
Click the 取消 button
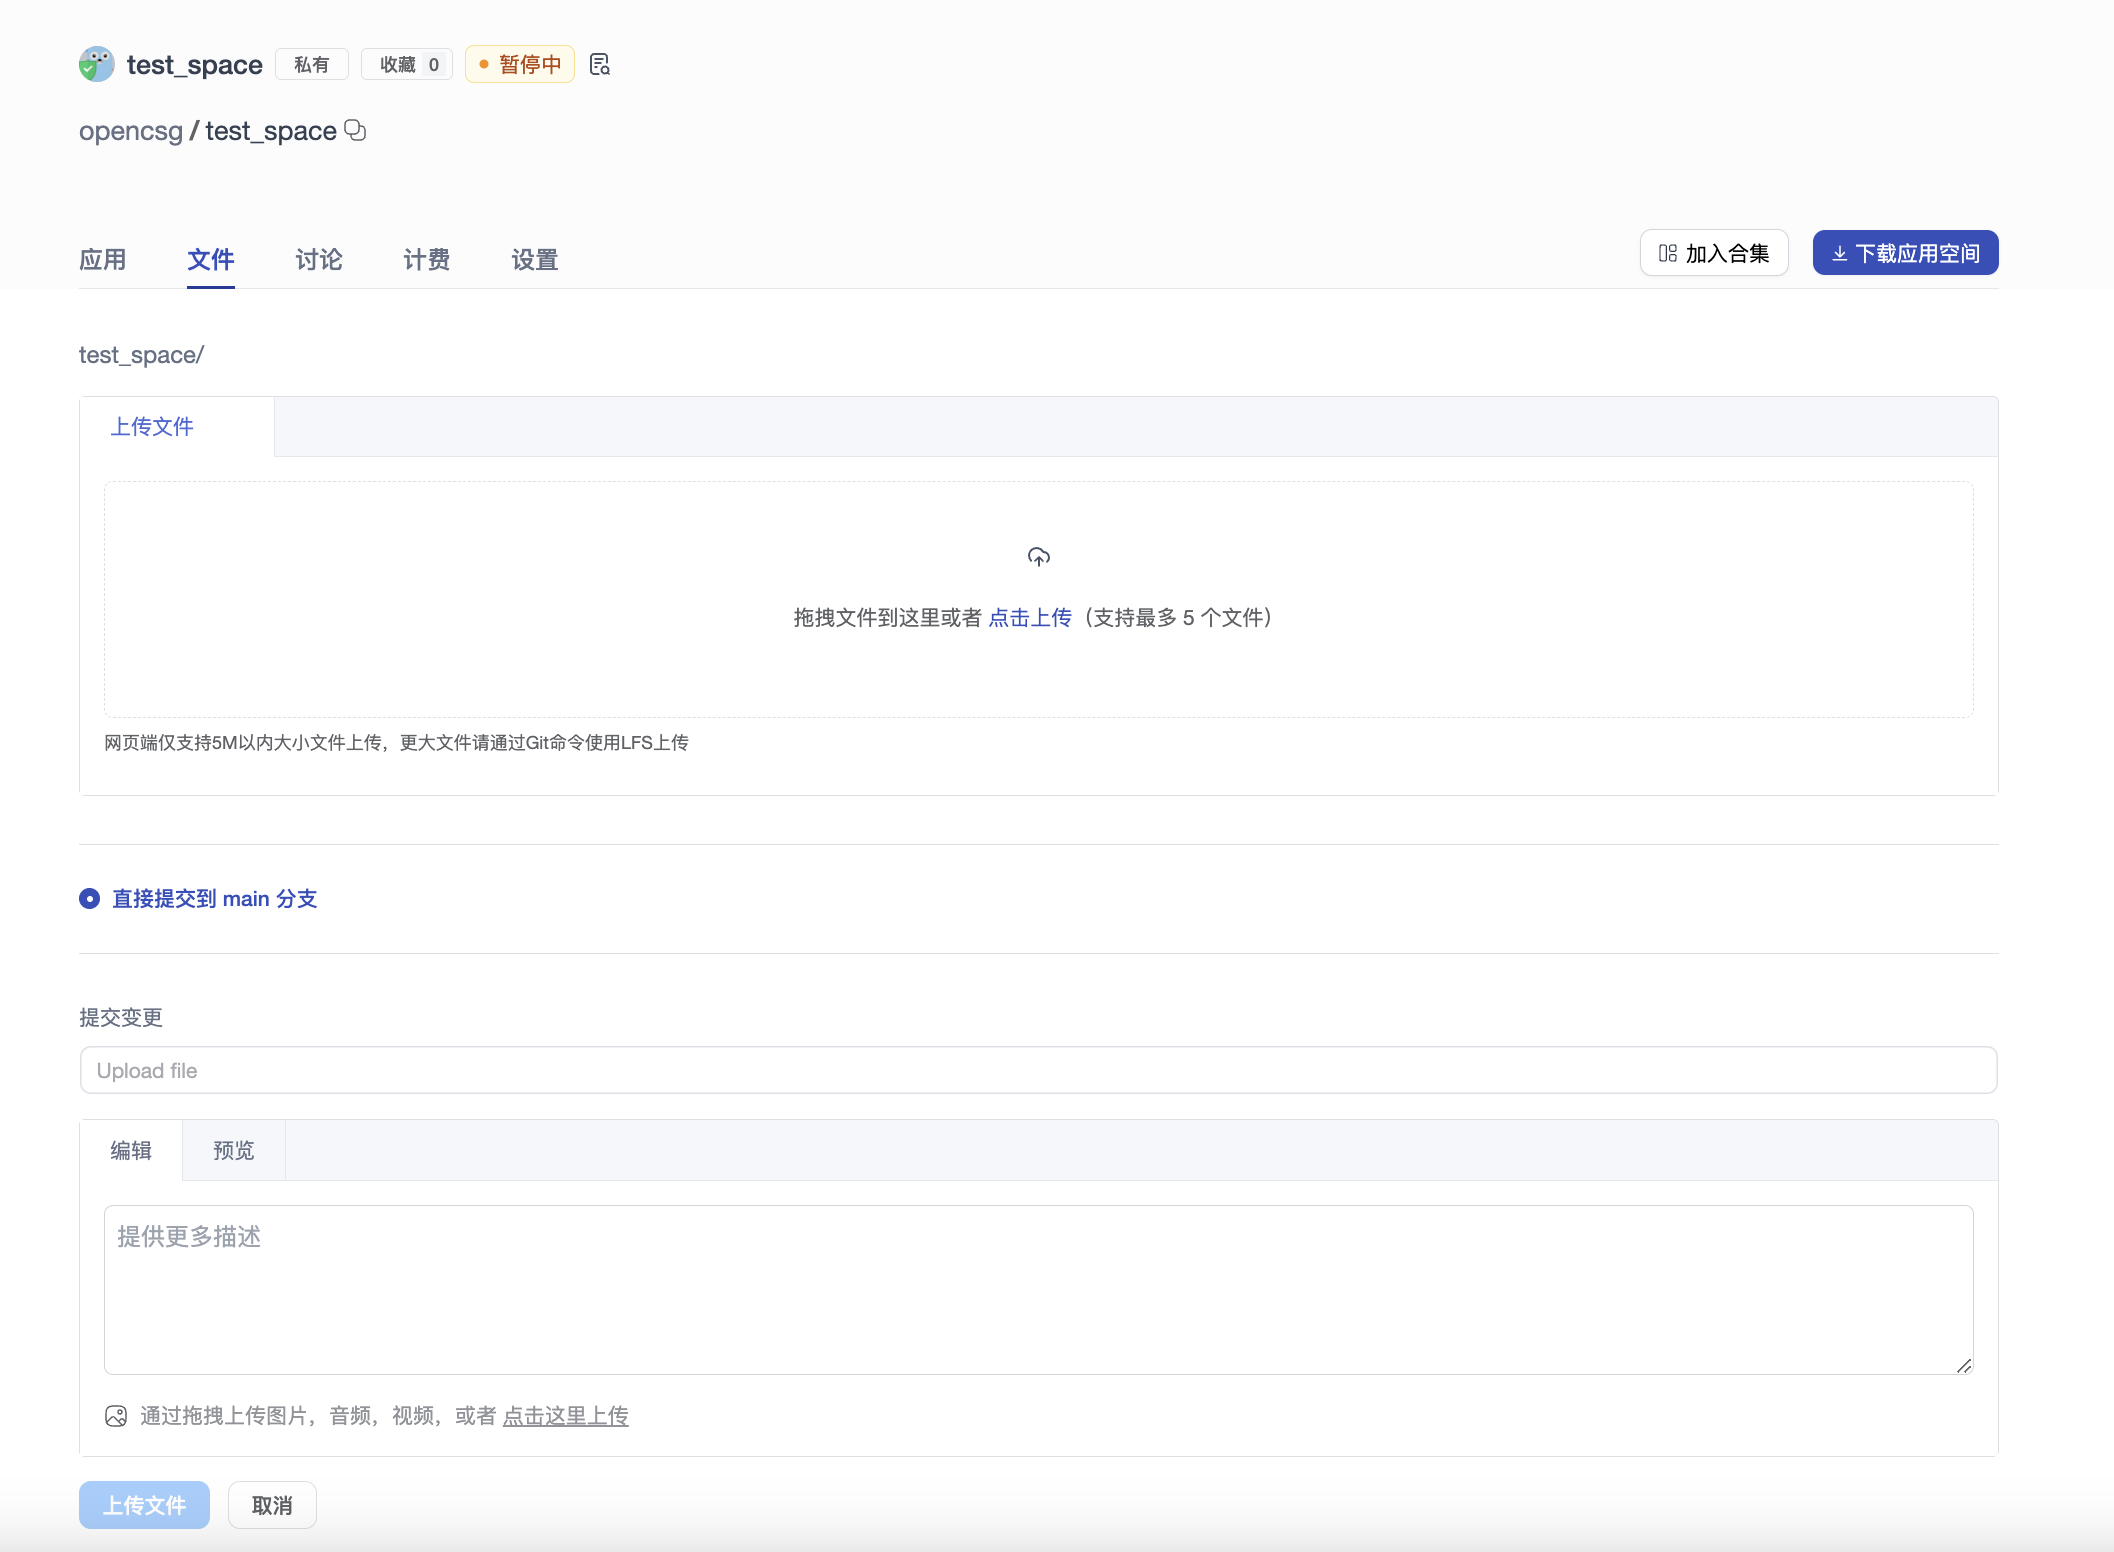point(271,1505)
